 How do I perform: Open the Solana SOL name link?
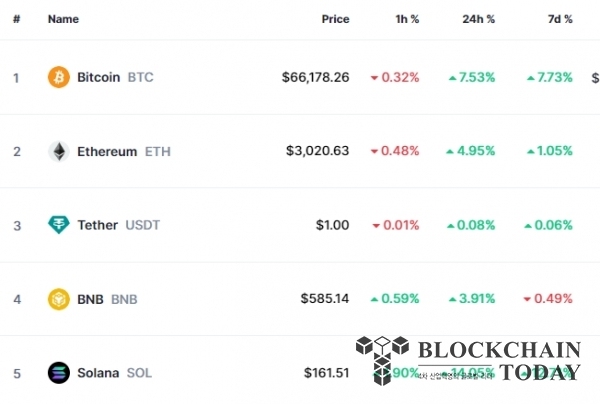(x=114, y=373)
